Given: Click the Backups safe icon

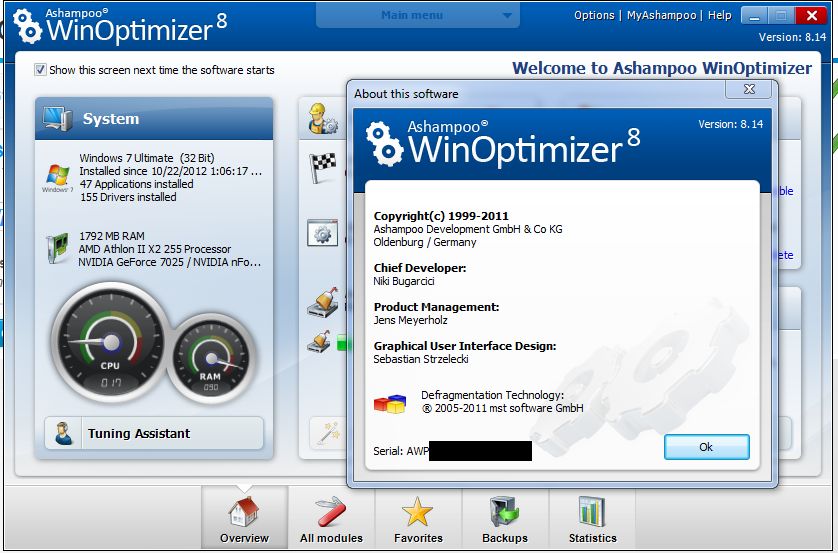Looking at the screenshot, I should (504, 511).
